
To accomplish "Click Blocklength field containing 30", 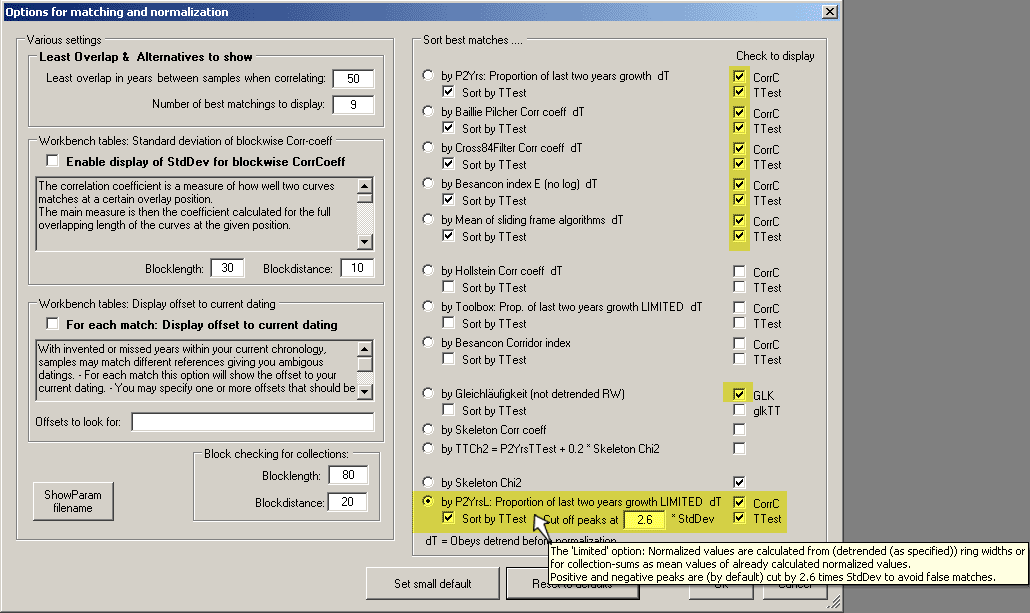I will tap(227, 268).
